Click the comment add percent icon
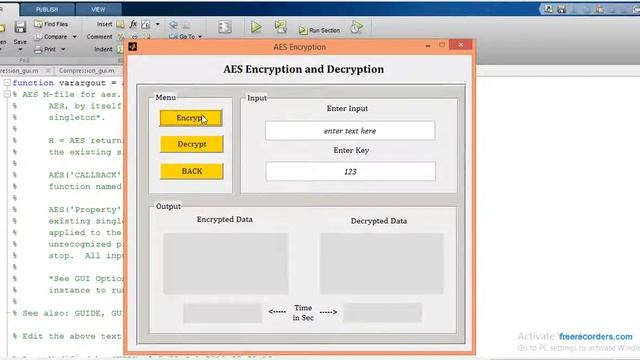 click(121, 37)
